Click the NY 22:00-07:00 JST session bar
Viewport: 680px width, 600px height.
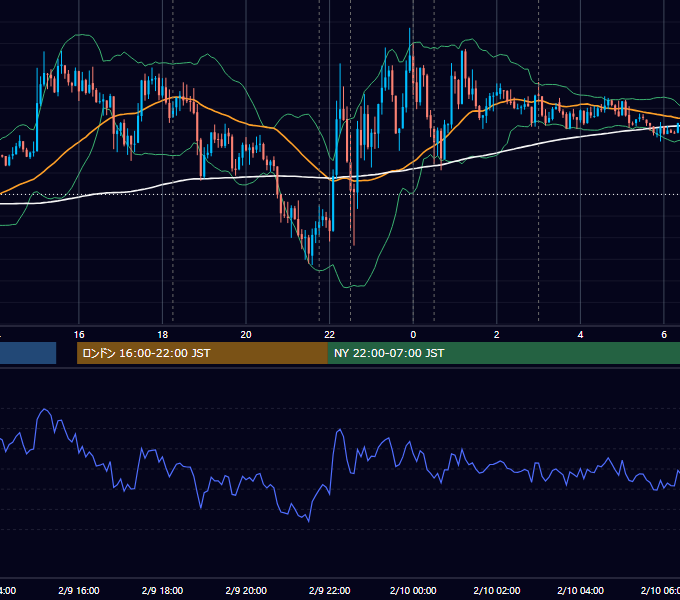(x=503, y=353)
